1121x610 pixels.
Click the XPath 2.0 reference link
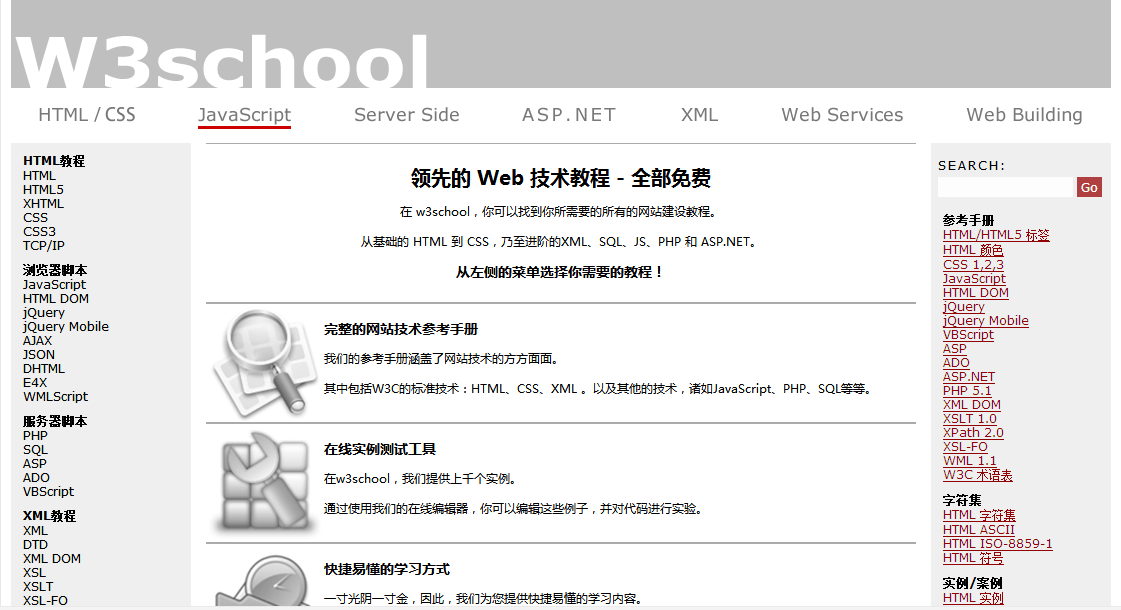click(x=973, y=432)
